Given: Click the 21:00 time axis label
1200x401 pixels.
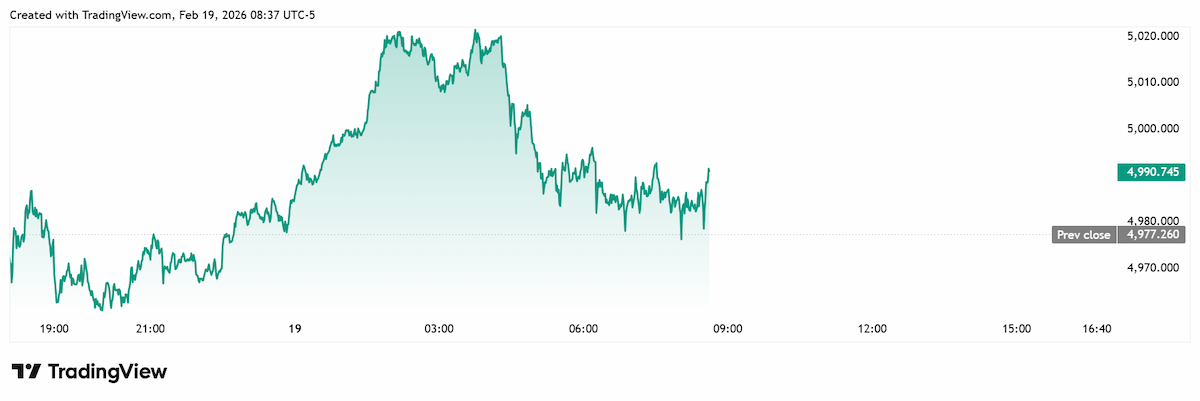Looking at the screenshot, I should (150, 328).
